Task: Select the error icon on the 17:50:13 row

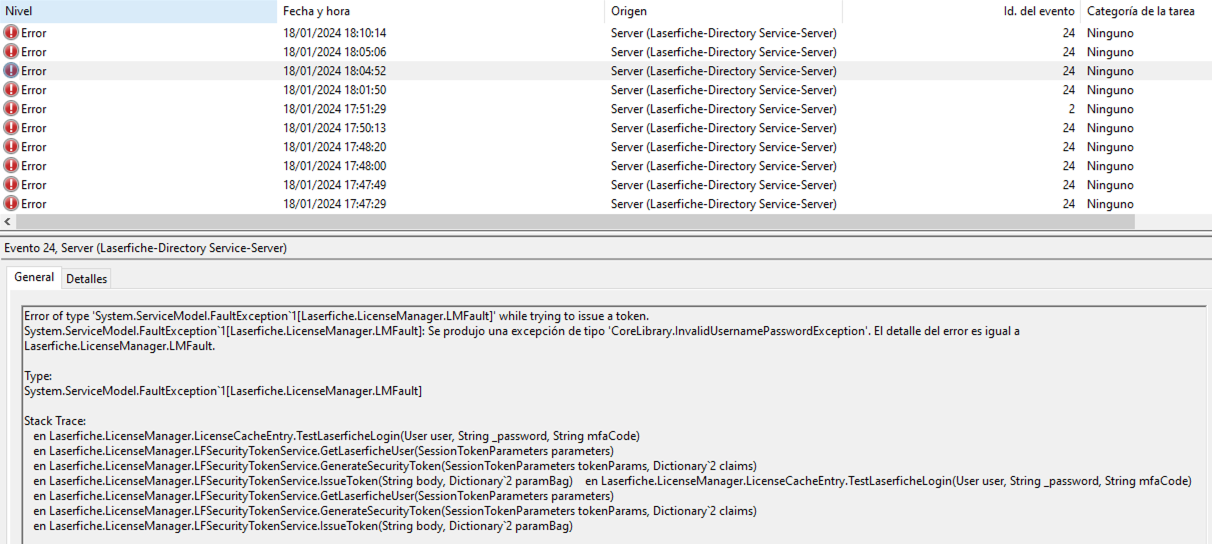Action: pos(11,128)
